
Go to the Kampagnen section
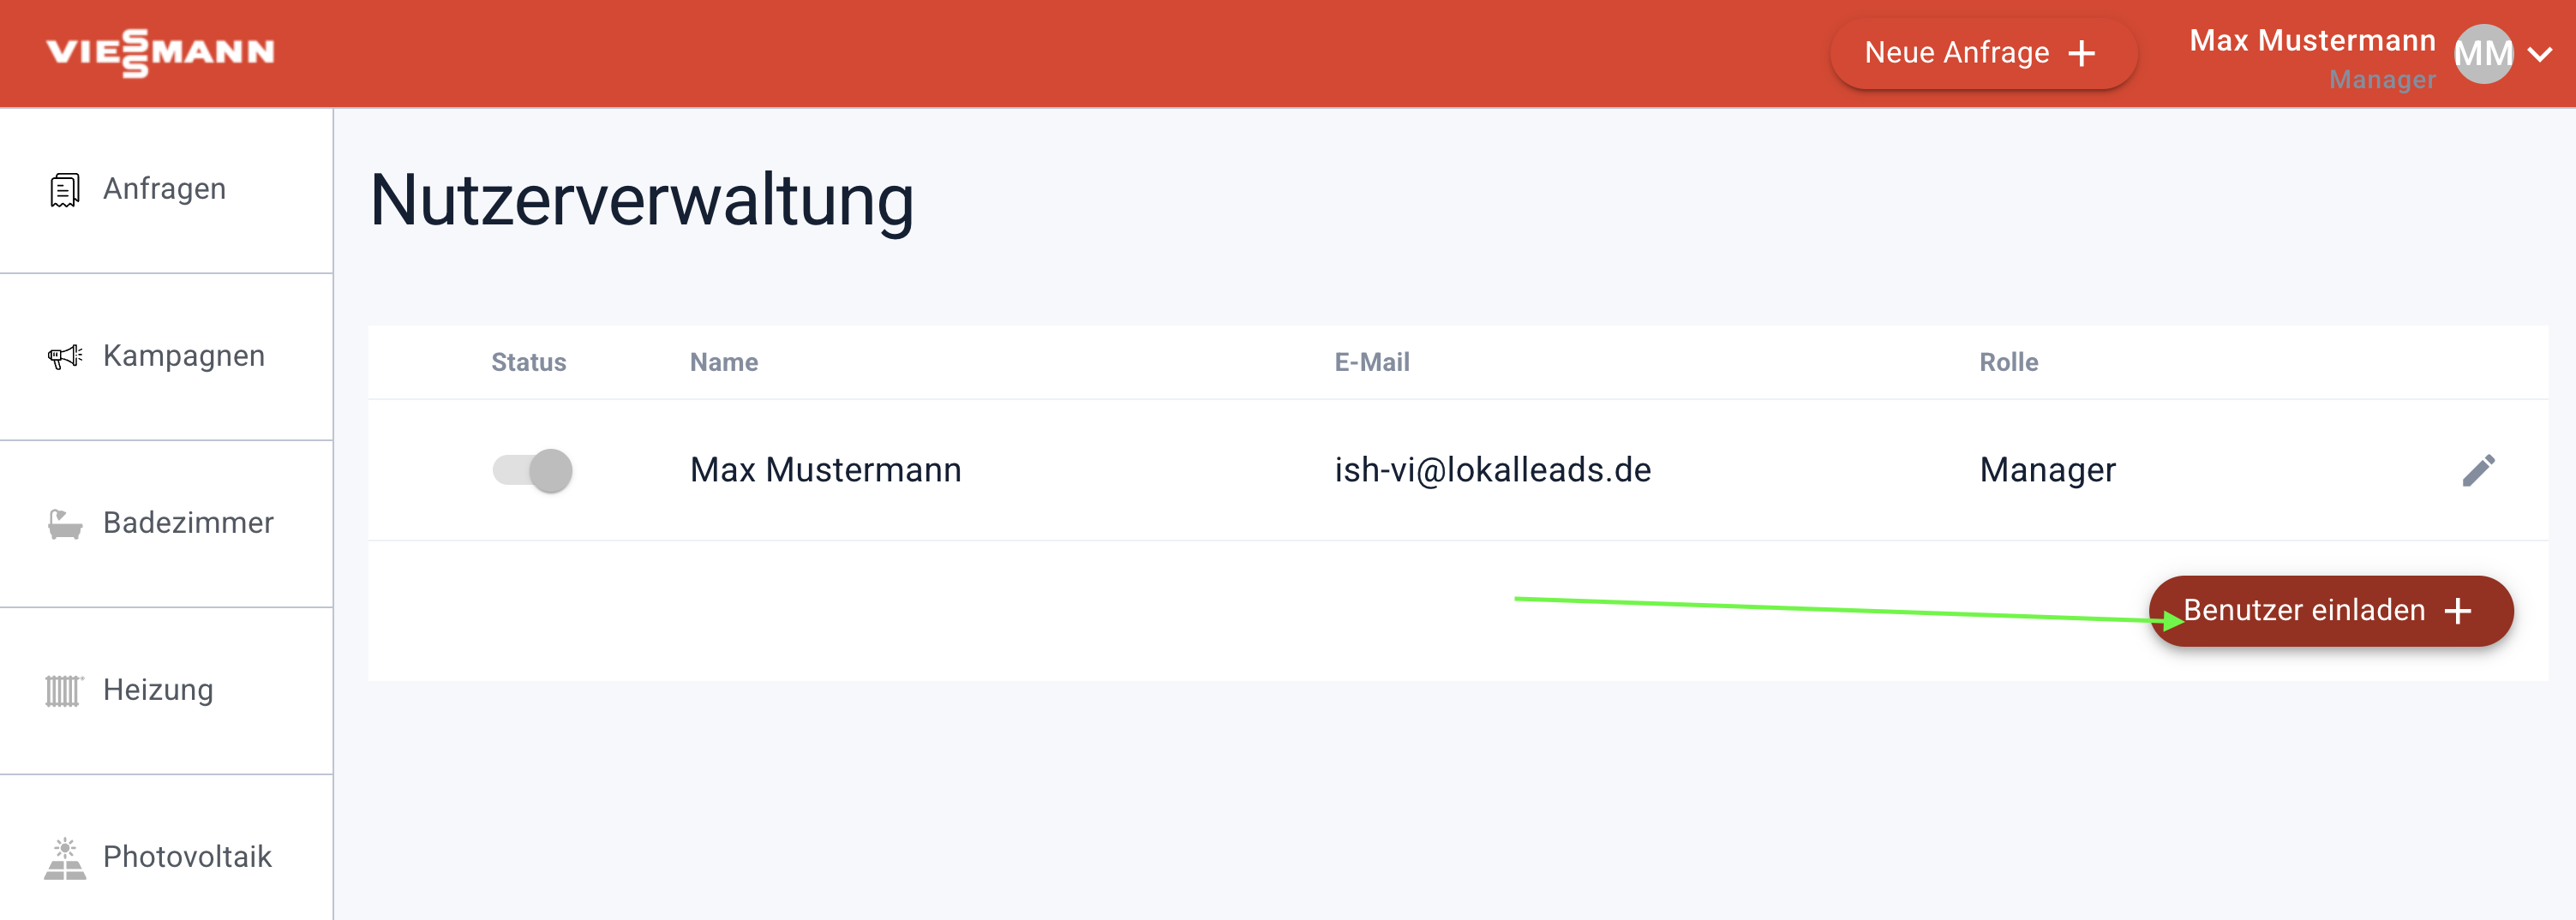(x=184, y=356)
